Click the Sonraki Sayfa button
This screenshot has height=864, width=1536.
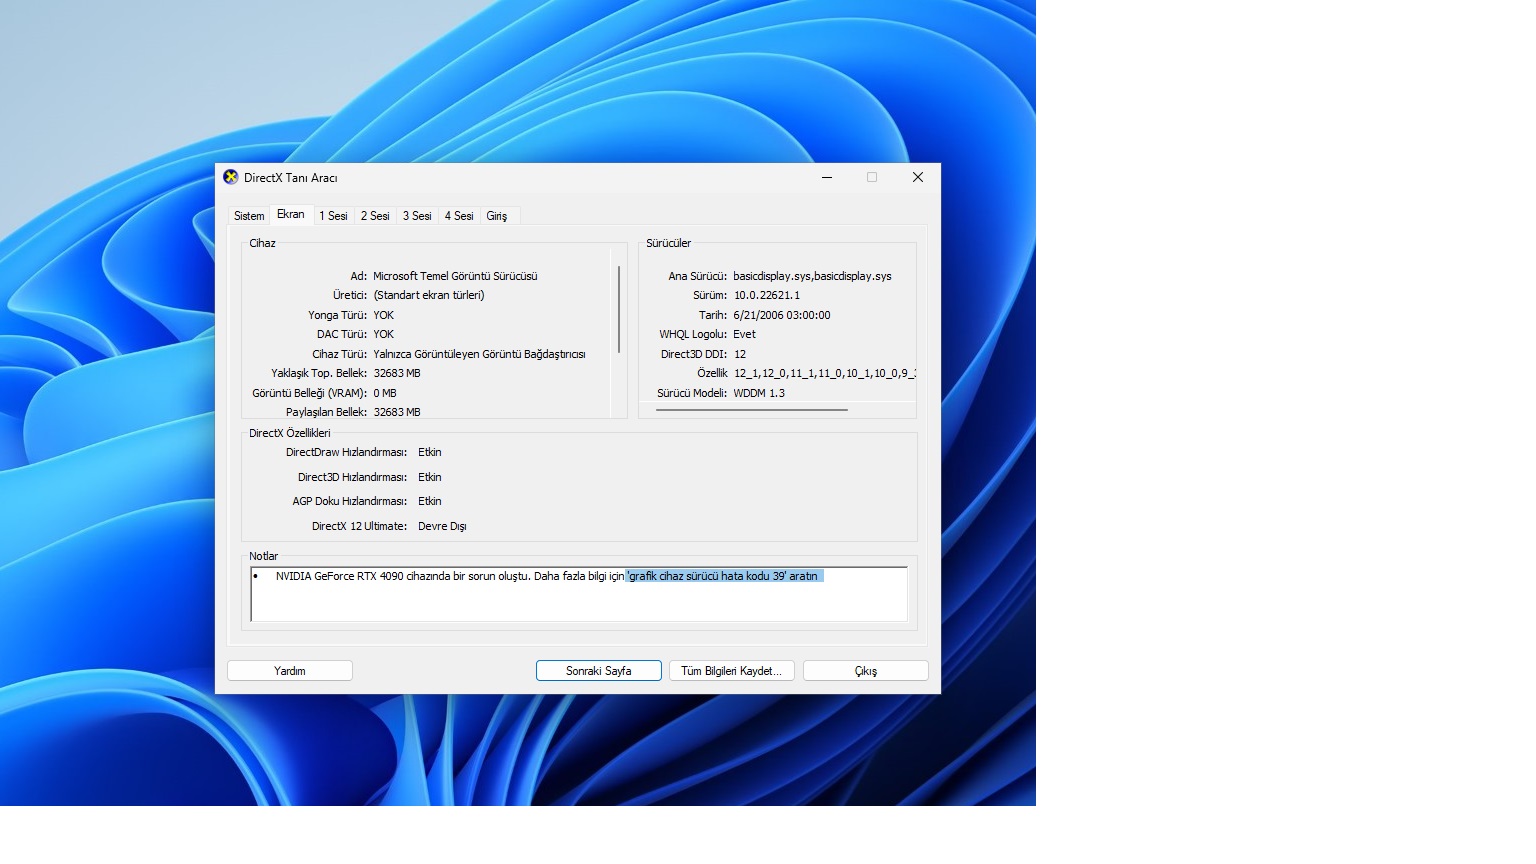(x=599, y=671)
